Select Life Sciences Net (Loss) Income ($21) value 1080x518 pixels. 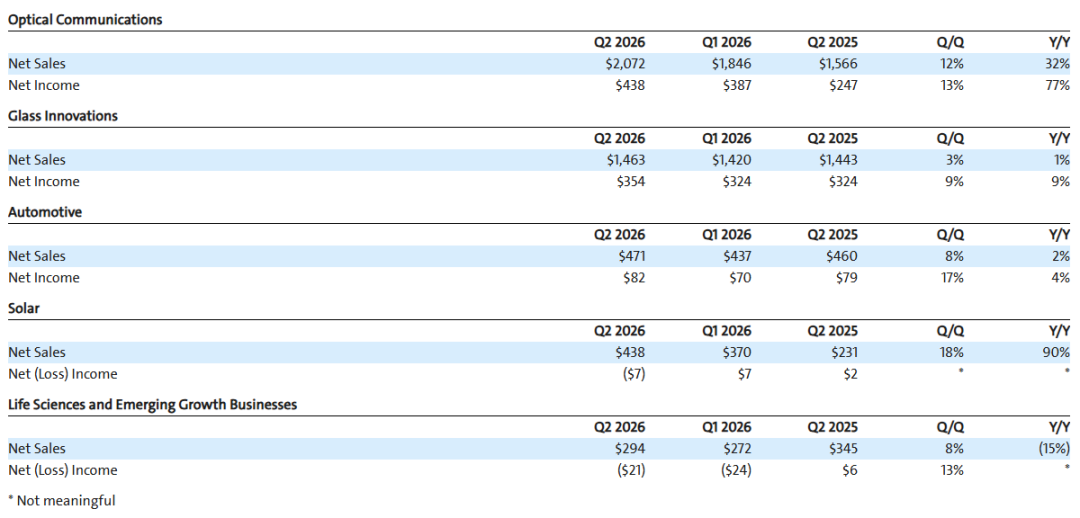[630, 470]
